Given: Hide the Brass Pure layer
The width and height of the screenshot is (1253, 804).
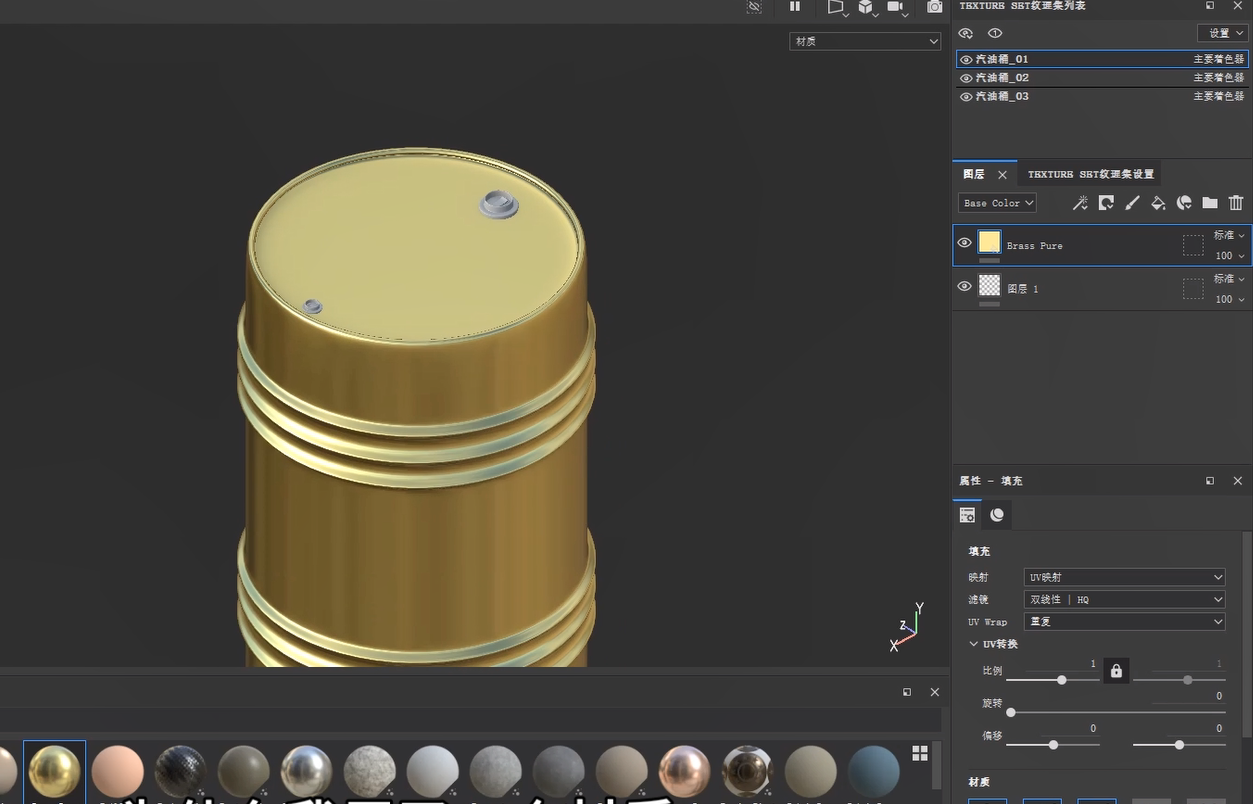Looking at the screenshot, I should [x=964, y=243].
